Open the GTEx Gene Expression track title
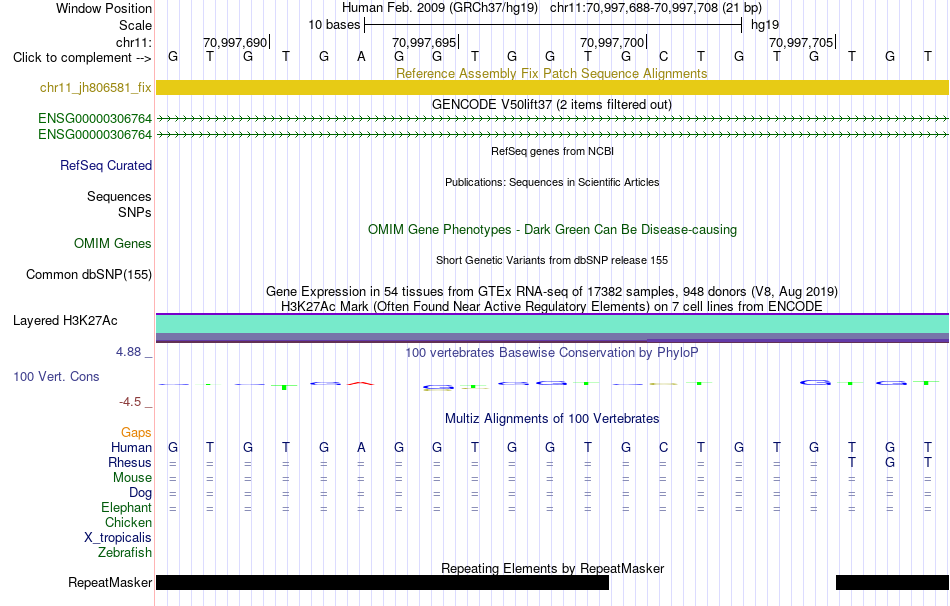Screen dimensions: 950x606 coord(552,291)
